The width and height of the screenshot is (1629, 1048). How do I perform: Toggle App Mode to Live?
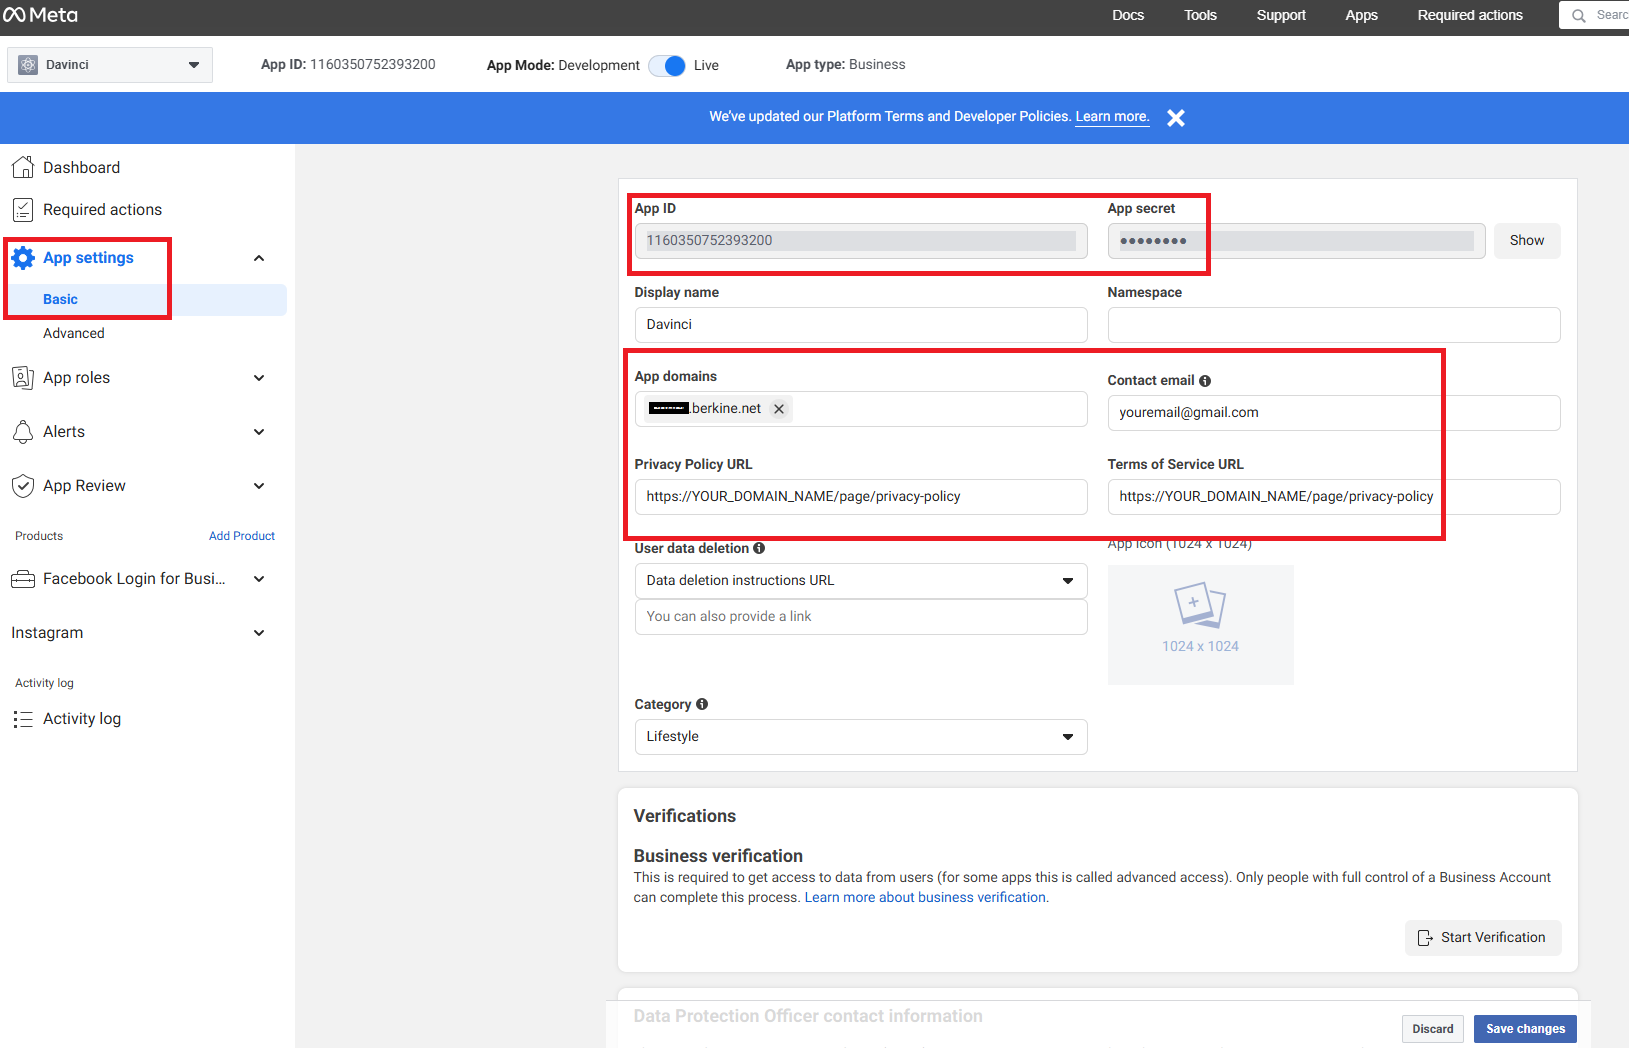pos(667,66)
